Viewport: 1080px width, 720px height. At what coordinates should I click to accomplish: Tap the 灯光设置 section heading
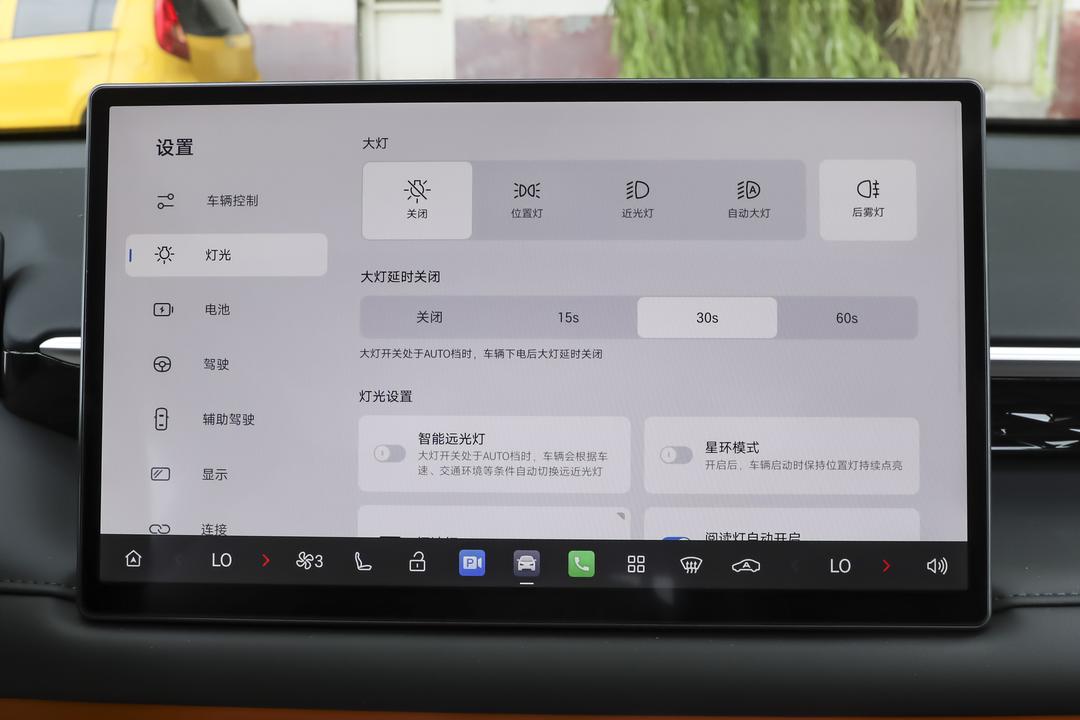pos(386,396)
